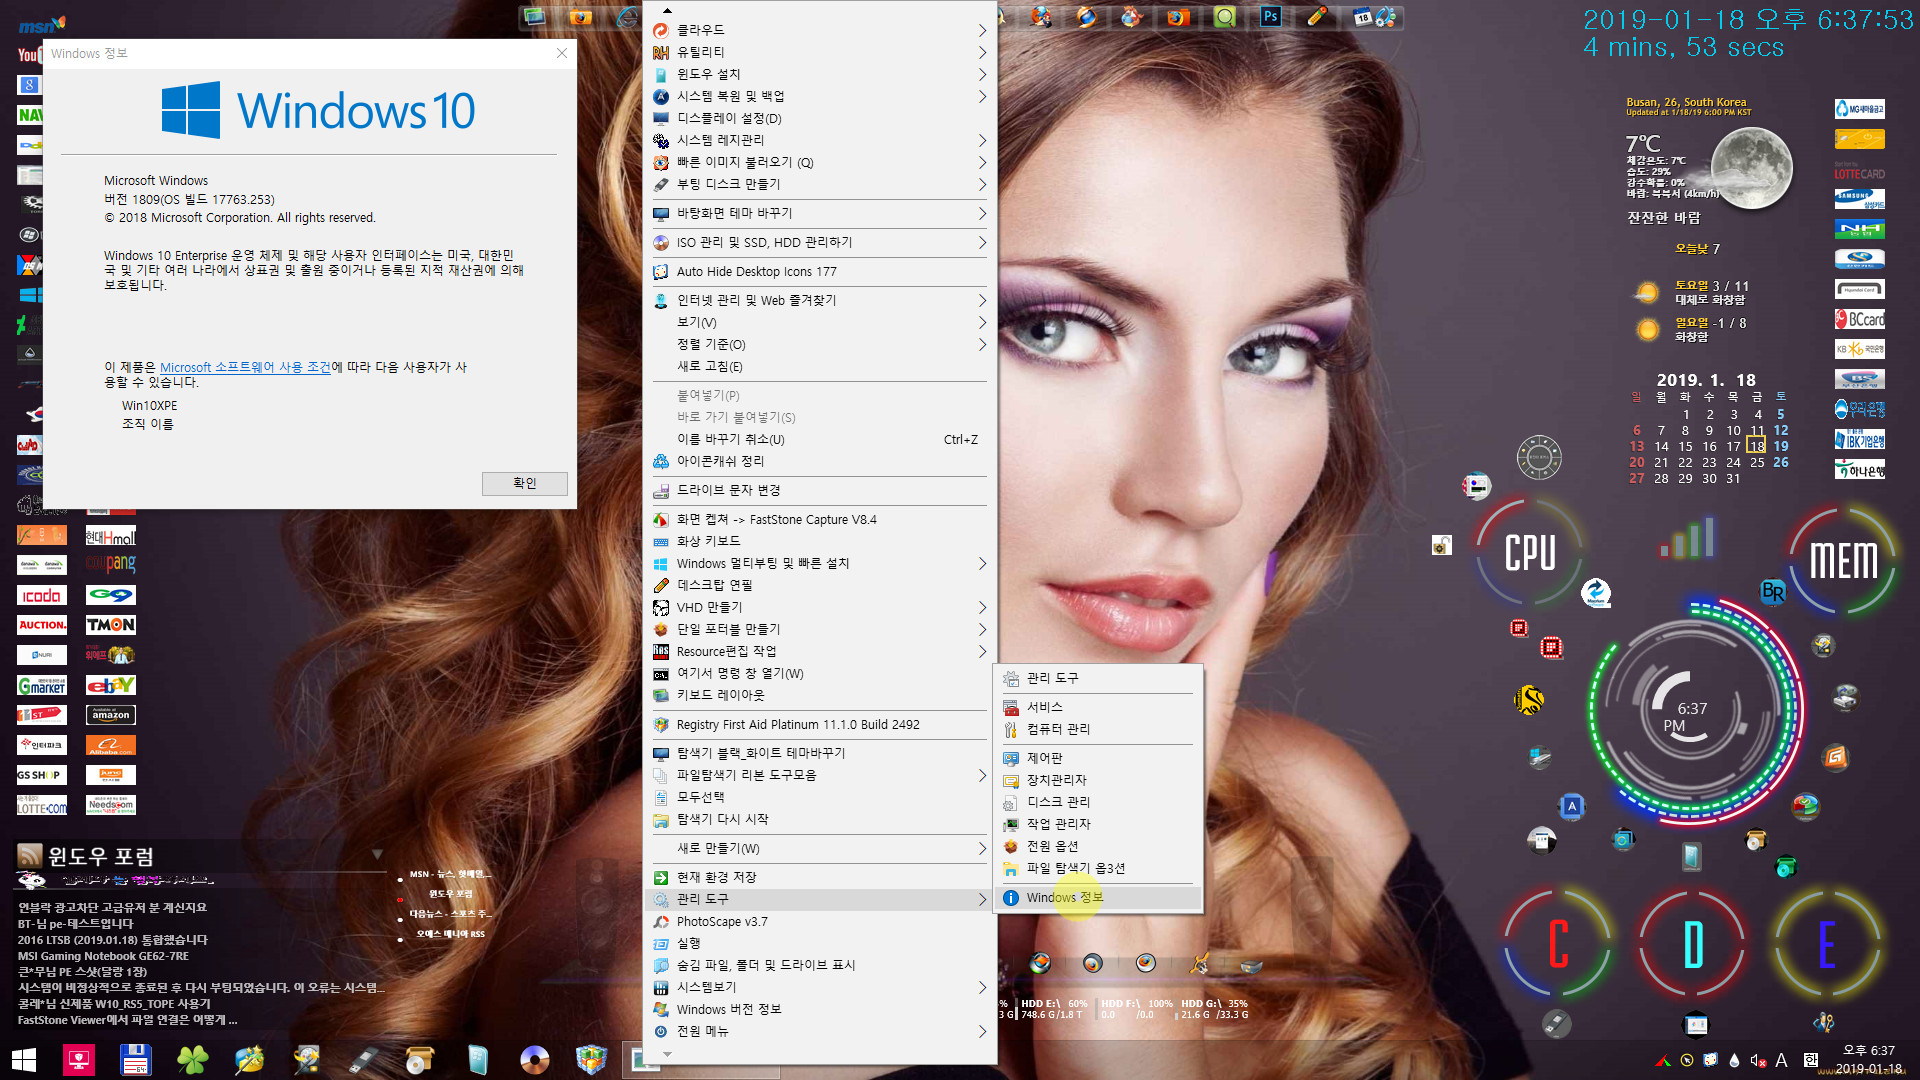The height and width of the screenshot is (1080, 1920).
Task: Open the AUCTION shortcut logo
Action: pos(42,625)
